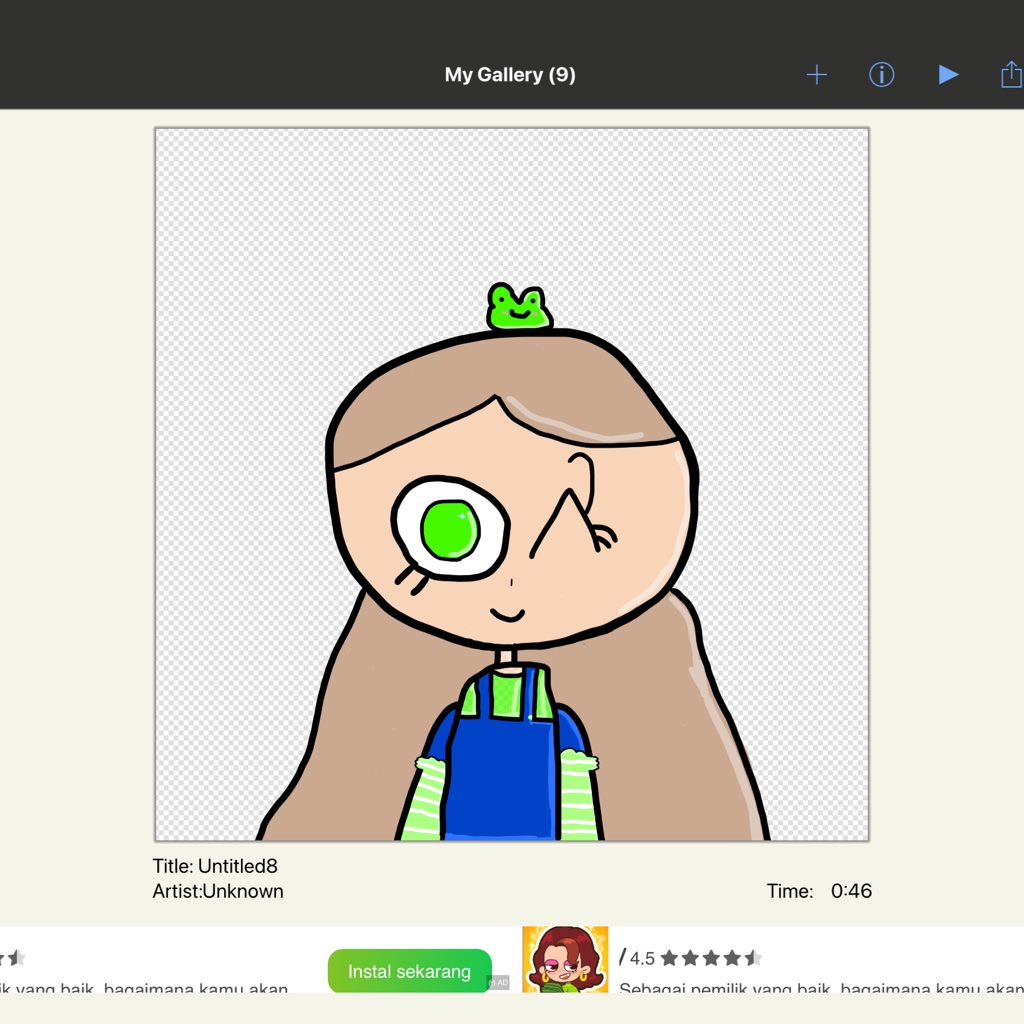Image resolution: width=1024 pixels, height=1024 pixels.
Task: Select the Artist:Unknown label
Action: click(x=218, y=891)
